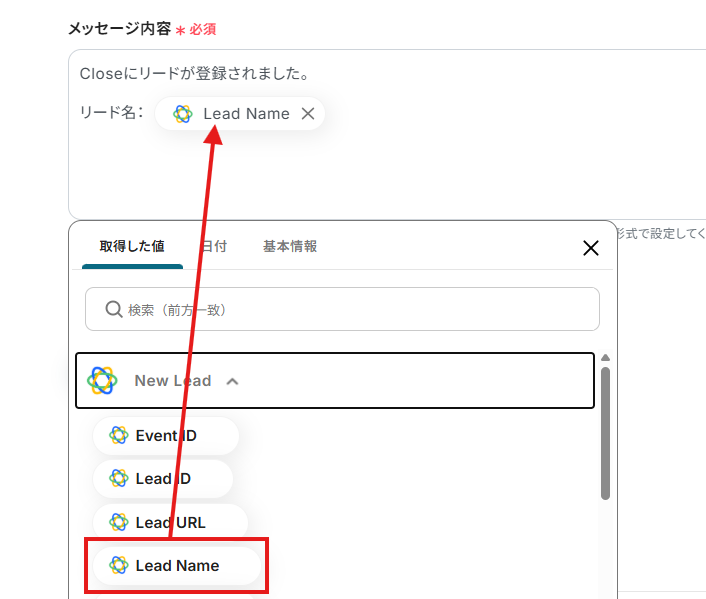Collapse the New Lead section chevron
Viewport: 706px width, 599px height.
click(x=232, y=382)
